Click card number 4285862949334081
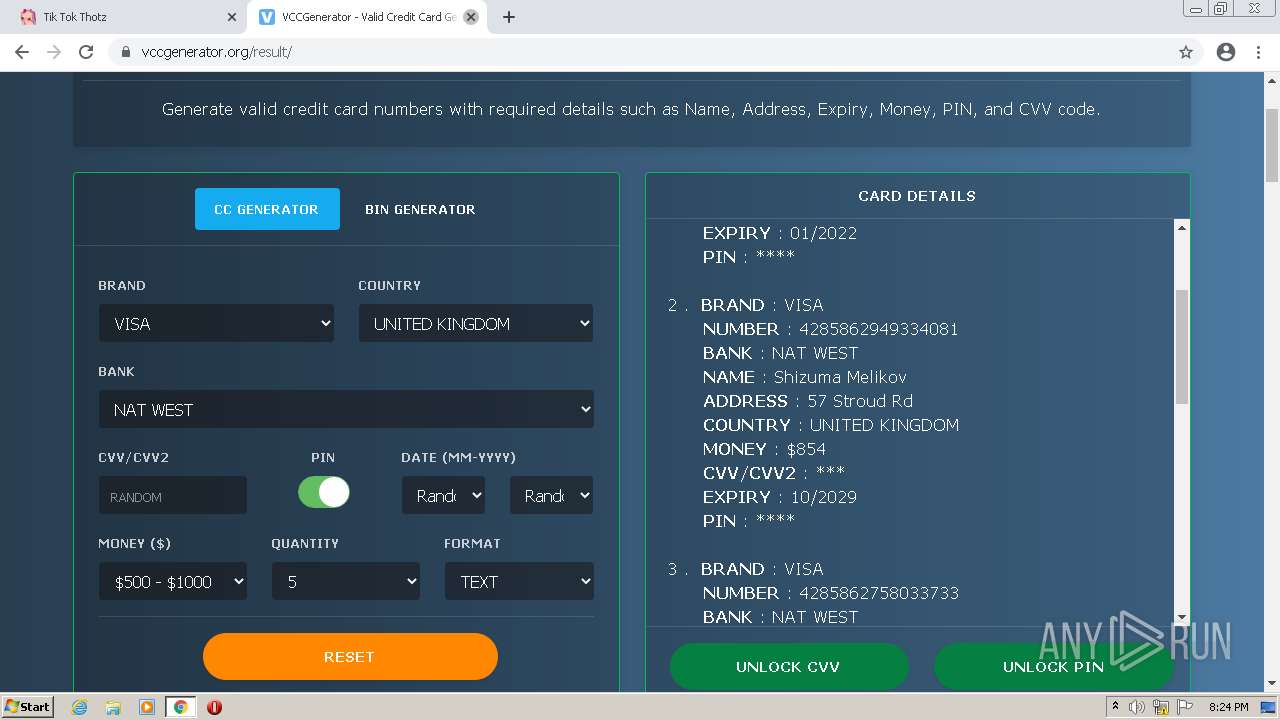The image size is (1280, 720). coord(878,329)
